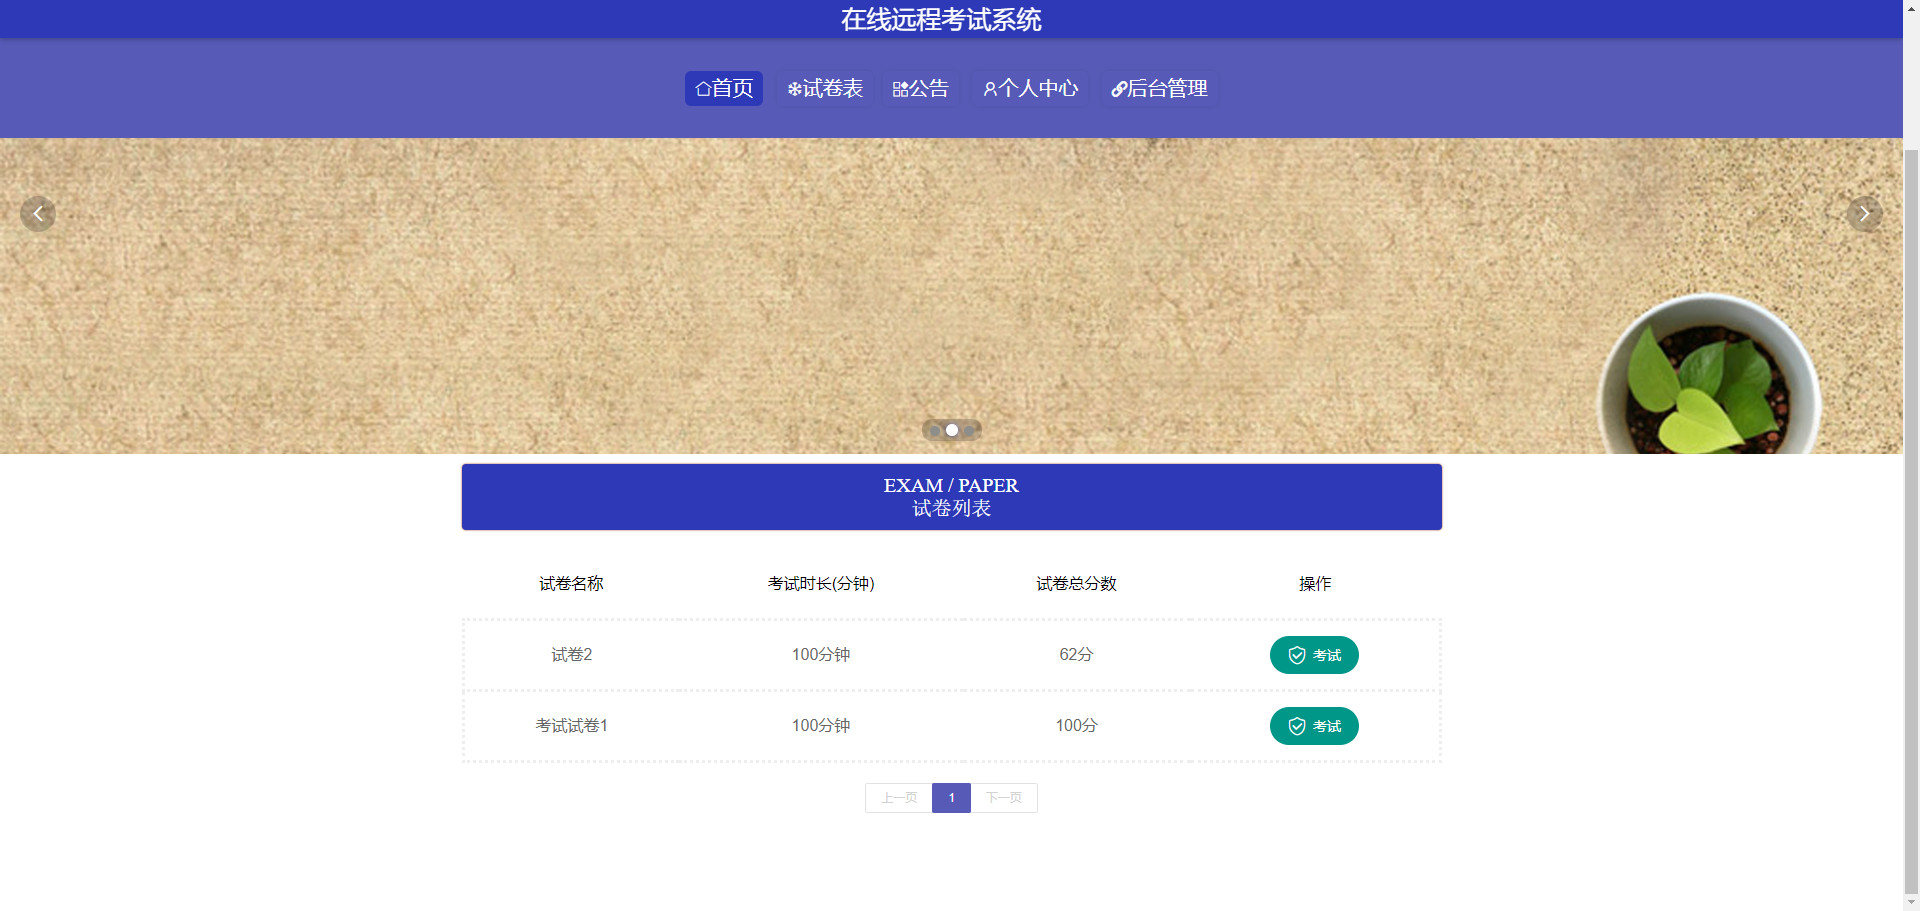Select the third carousel indicator dot
This screenshot has height=911, width=1920.
click(x=969, y=430)
